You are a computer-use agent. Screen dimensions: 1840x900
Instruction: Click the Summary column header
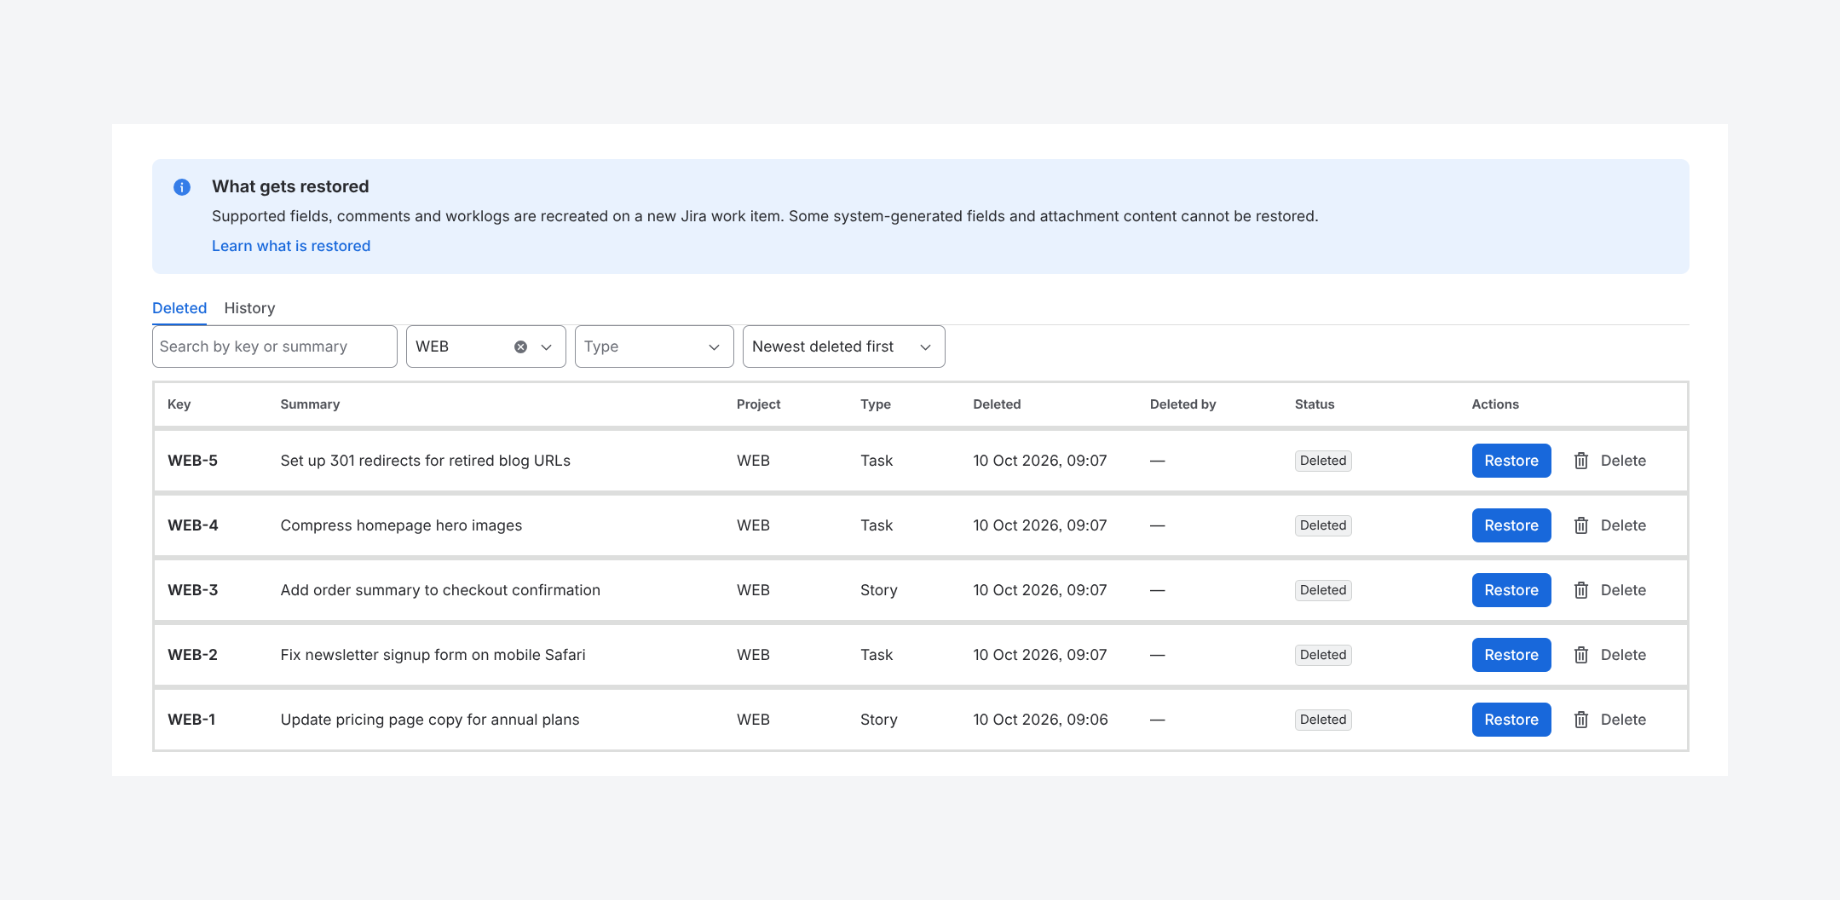click(x=310, y=405)
